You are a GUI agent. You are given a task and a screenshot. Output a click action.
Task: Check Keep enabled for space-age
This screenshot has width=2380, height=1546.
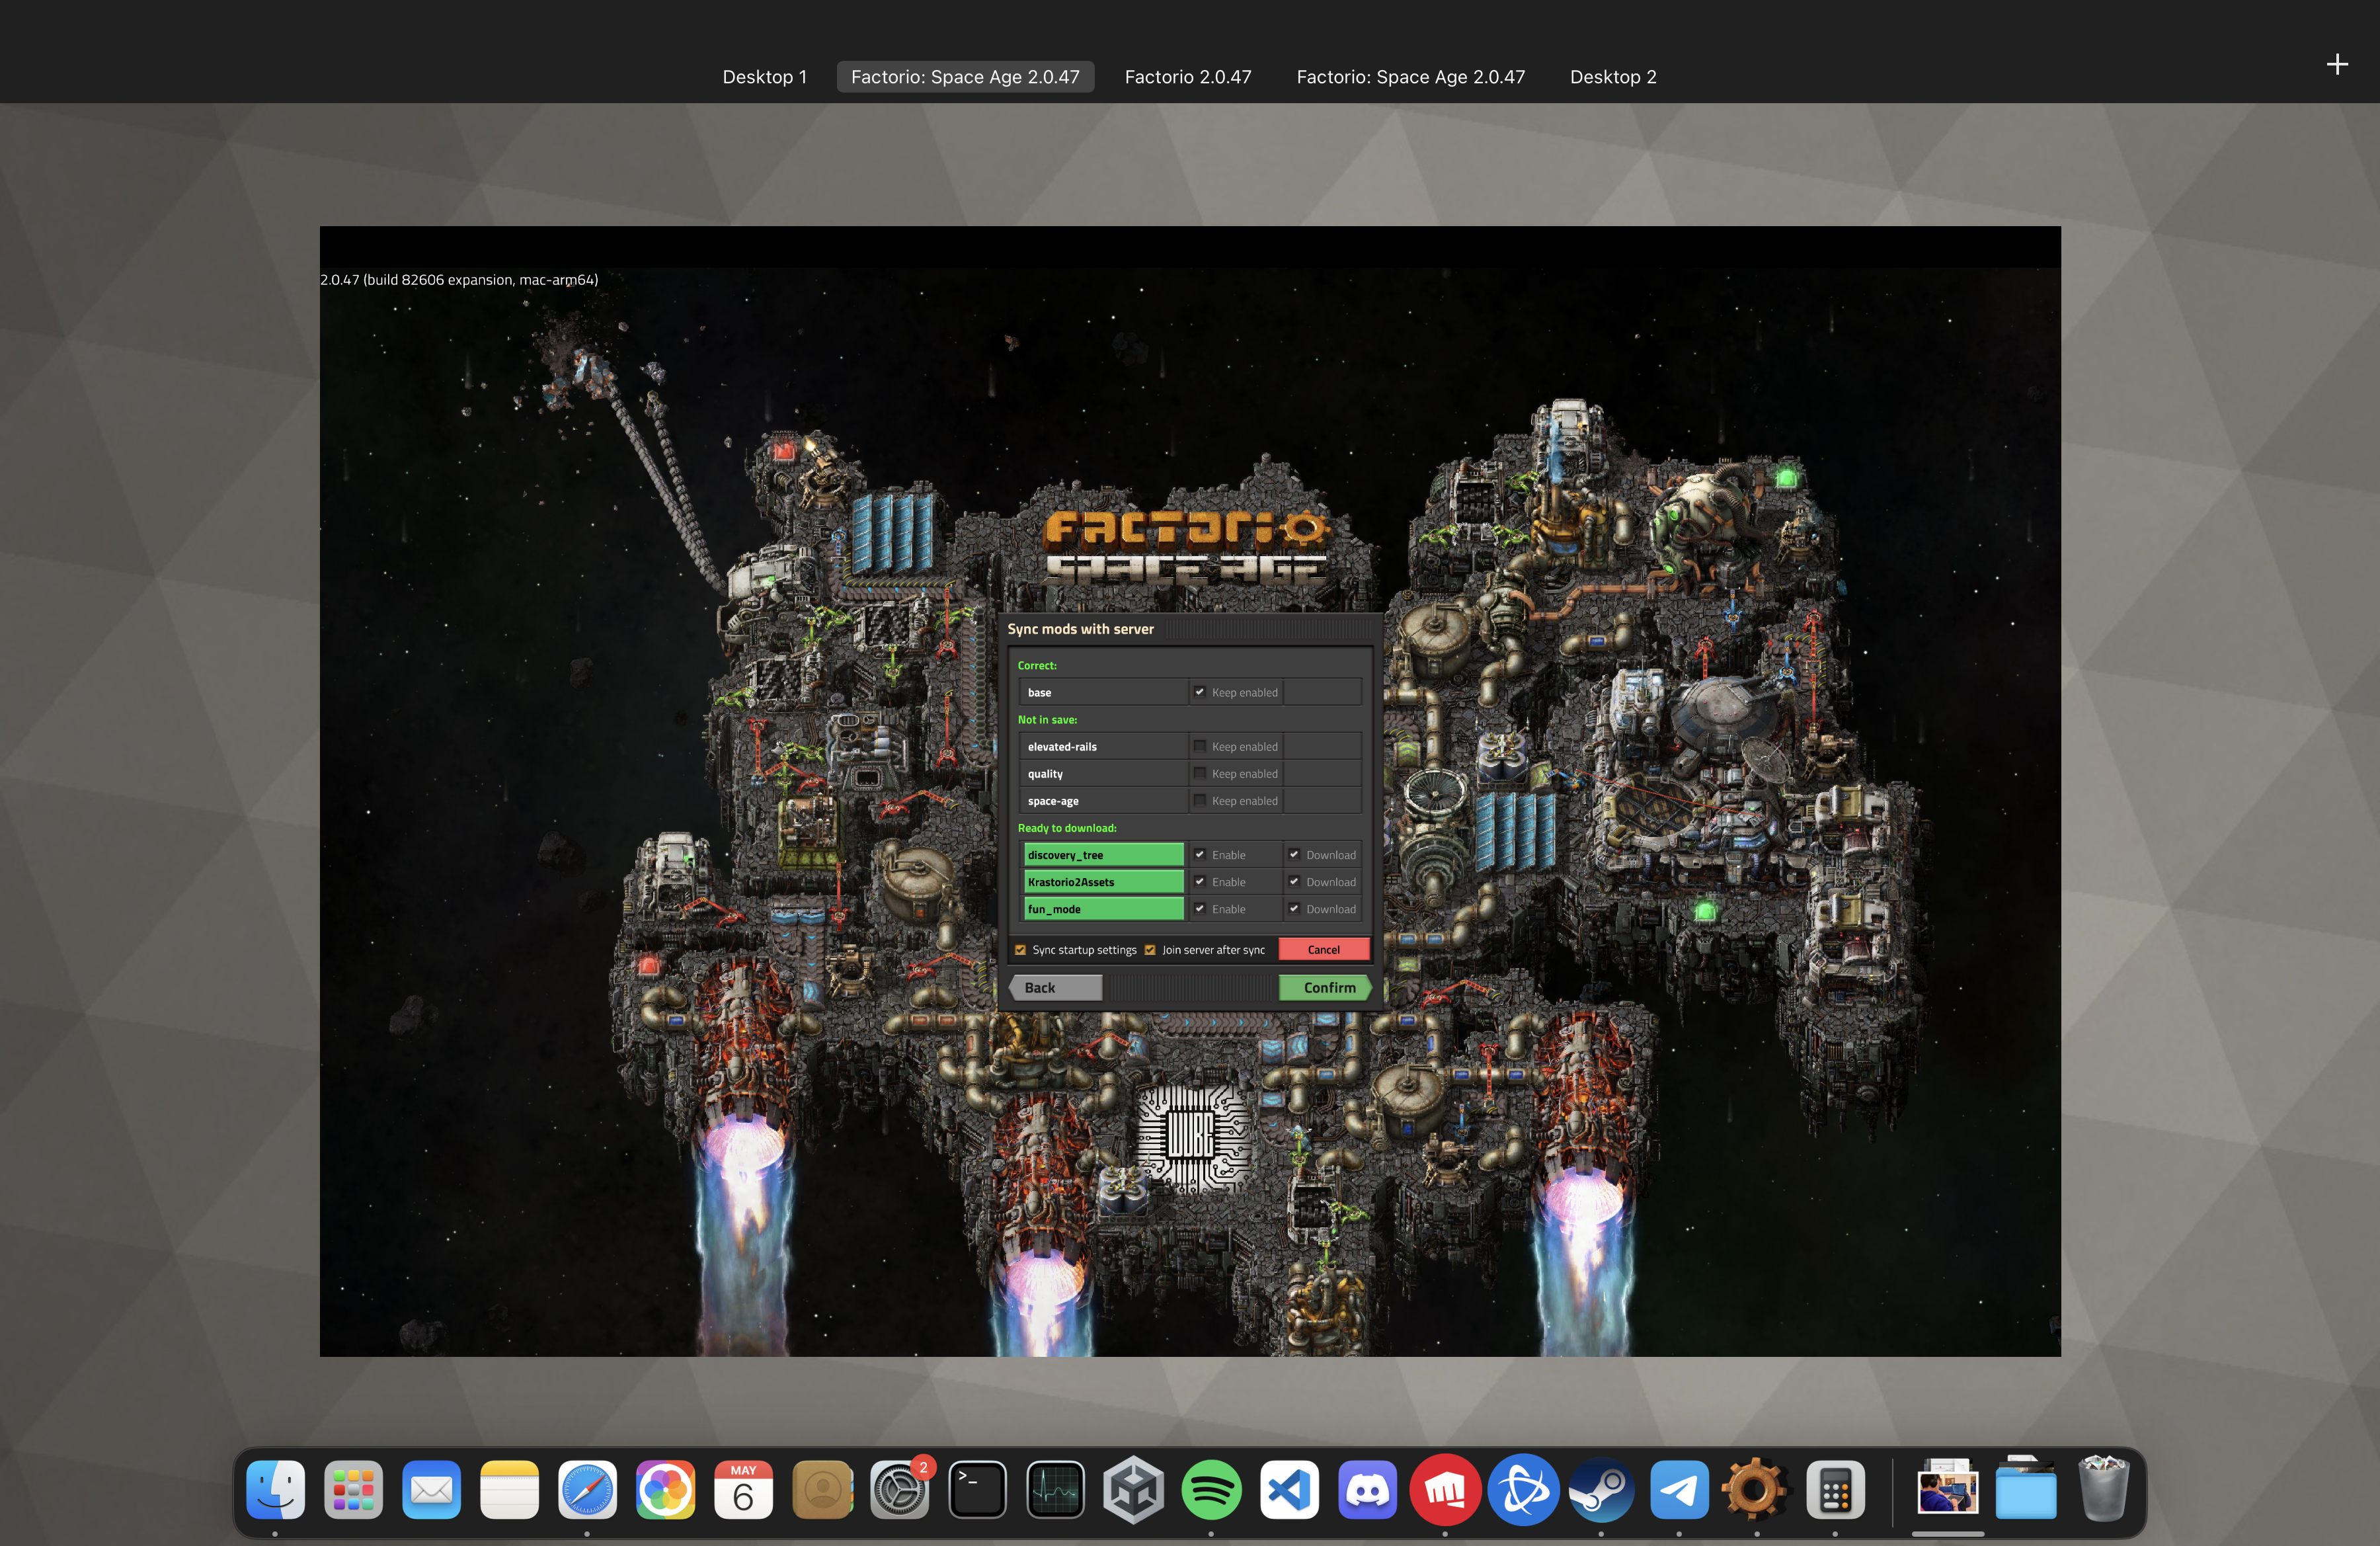pyautogui.click(x=1199, y=800)
